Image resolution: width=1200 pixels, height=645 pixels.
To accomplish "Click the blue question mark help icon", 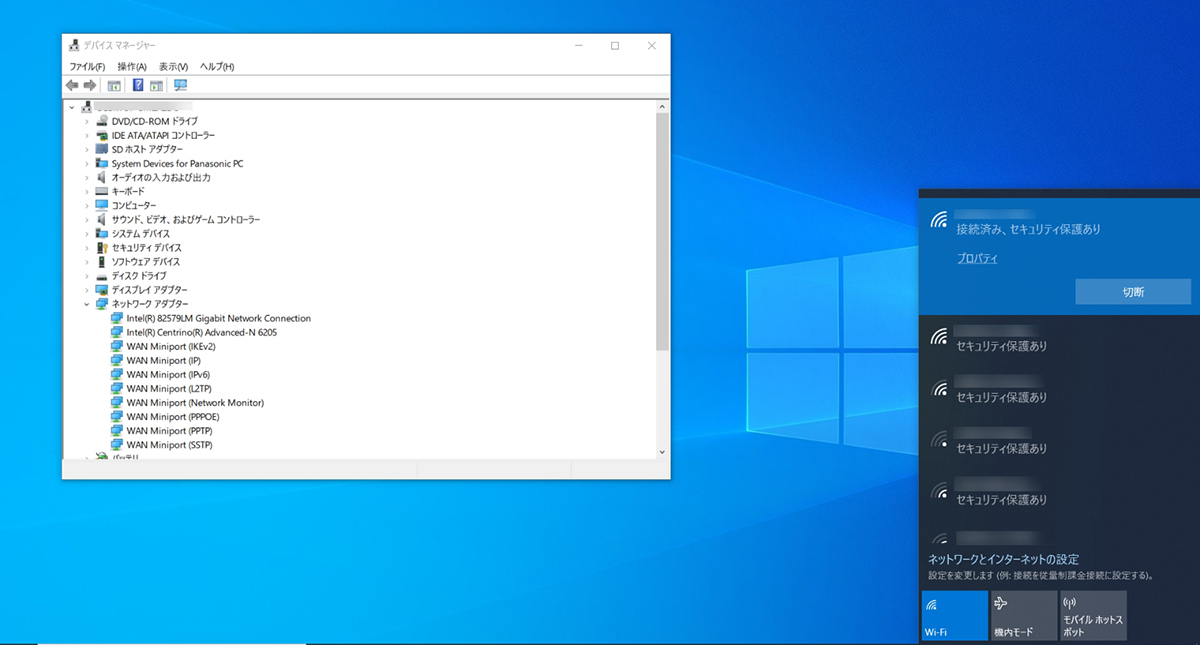I will [138, 86].
